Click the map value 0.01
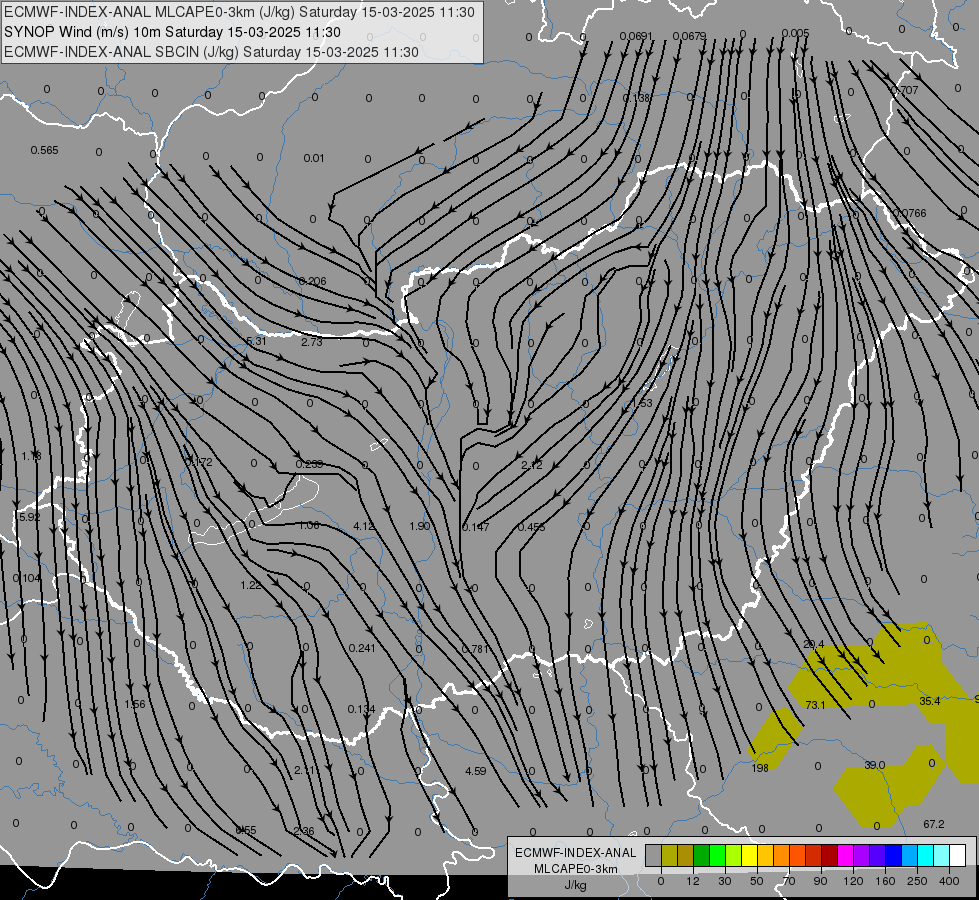The width and height of the screenshot is (979, 900). coord(314,158)
